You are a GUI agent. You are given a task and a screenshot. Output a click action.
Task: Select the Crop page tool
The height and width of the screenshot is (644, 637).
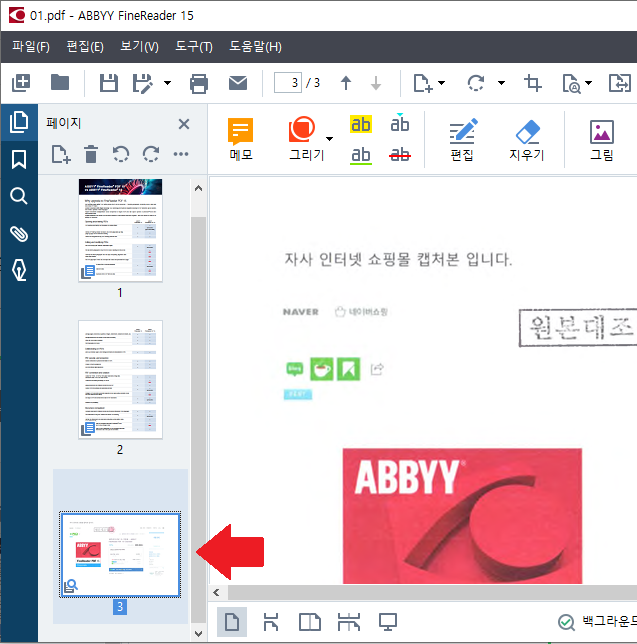tap(532, 83)
